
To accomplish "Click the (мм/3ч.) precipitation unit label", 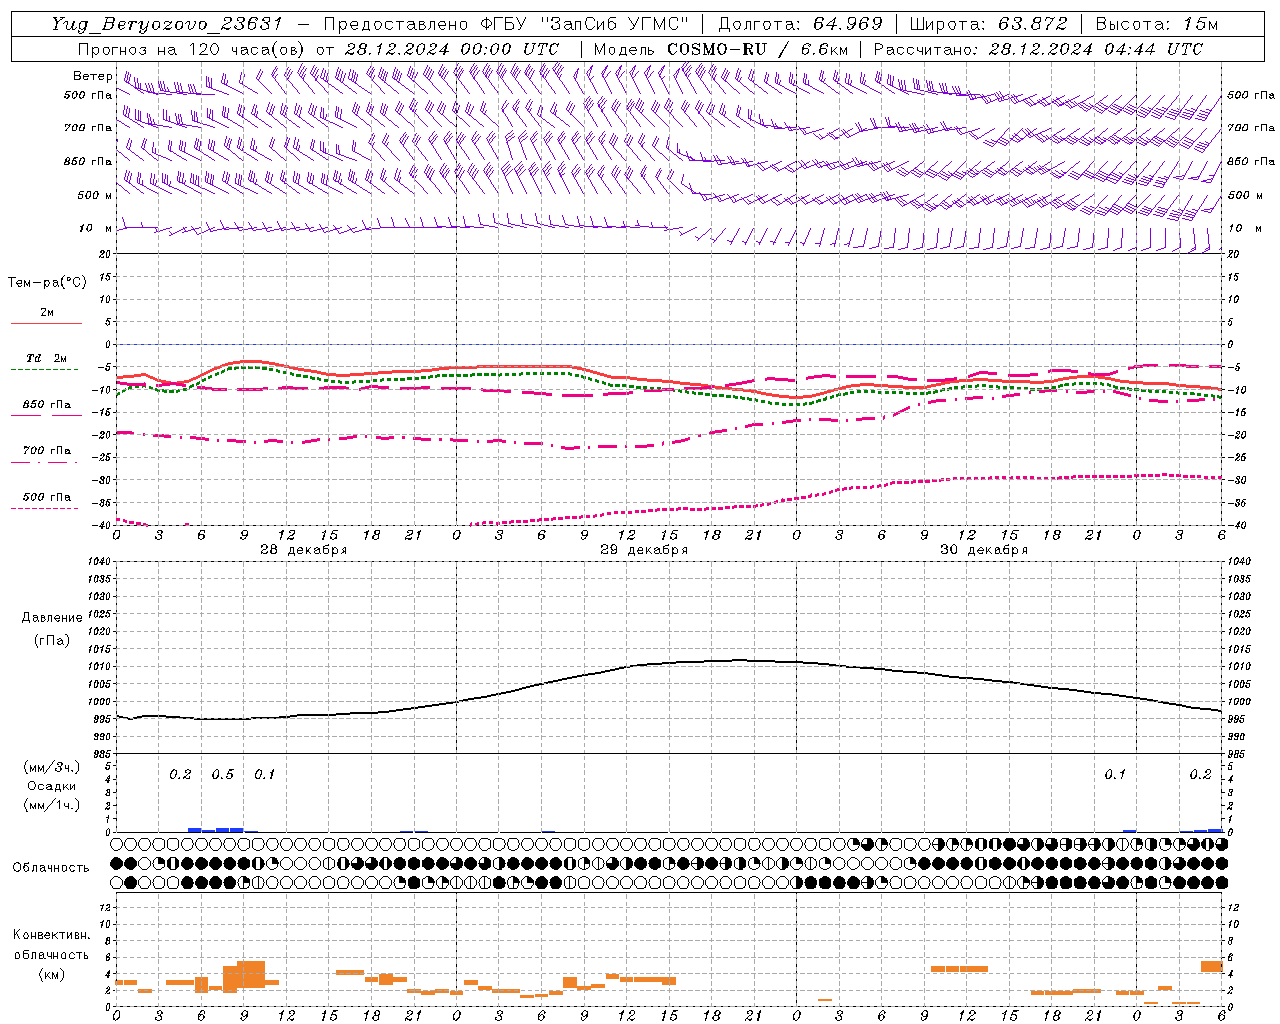I will coord(52,767).
